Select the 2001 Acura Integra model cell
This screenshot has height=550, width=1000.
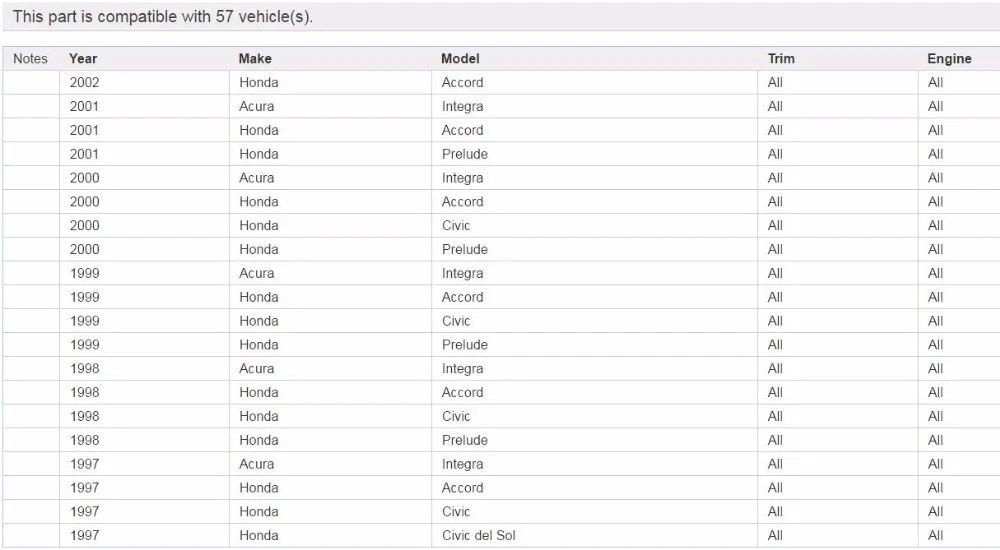(594, 107)
